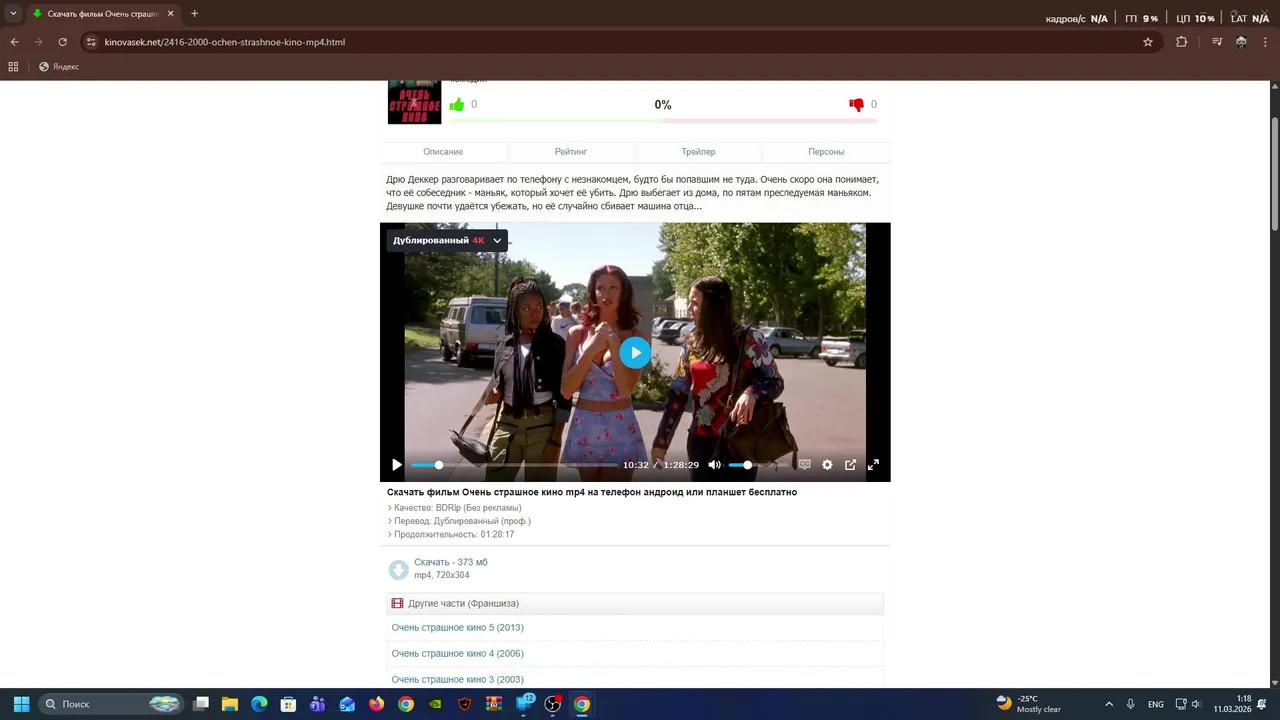Image resolution: width=1280 pixels, height=720 pixels.
Task: Click the ENG language indicator
Action: coord(1156,704)
